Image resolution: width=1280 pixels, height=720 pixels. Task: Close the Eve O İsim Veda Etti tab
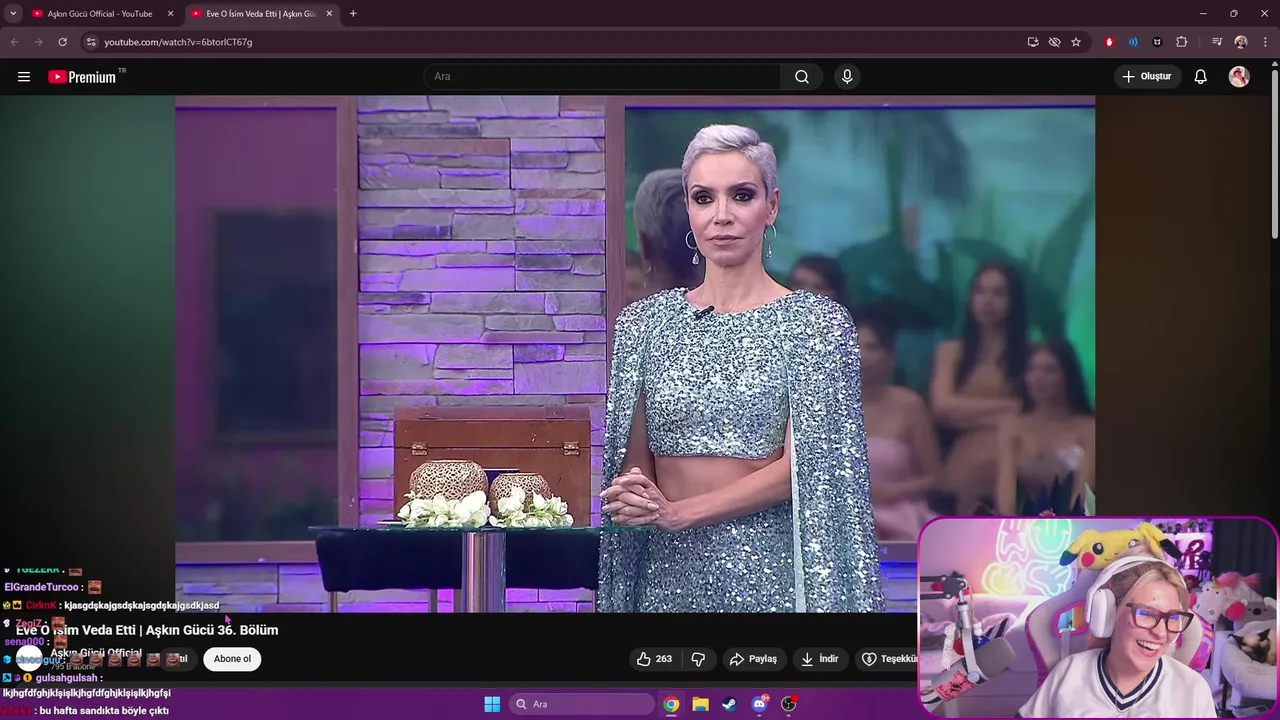click(329, 14)
